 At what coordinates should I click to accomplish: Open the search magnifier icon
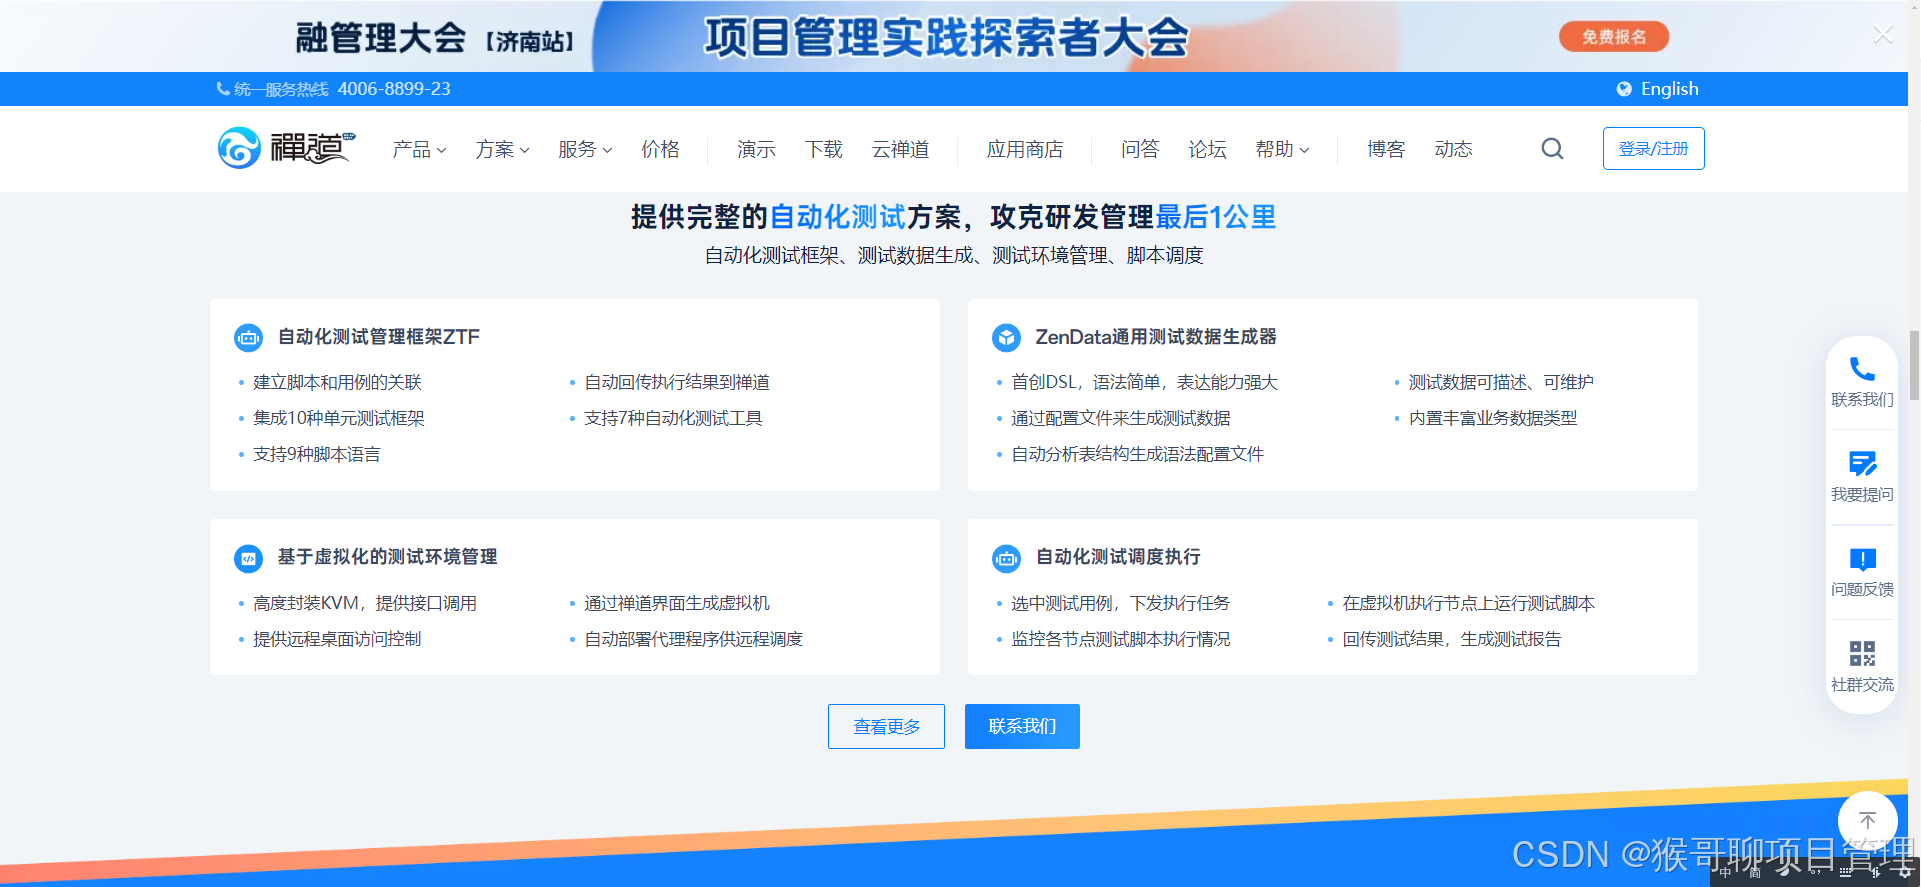(x=1552, y=149)
